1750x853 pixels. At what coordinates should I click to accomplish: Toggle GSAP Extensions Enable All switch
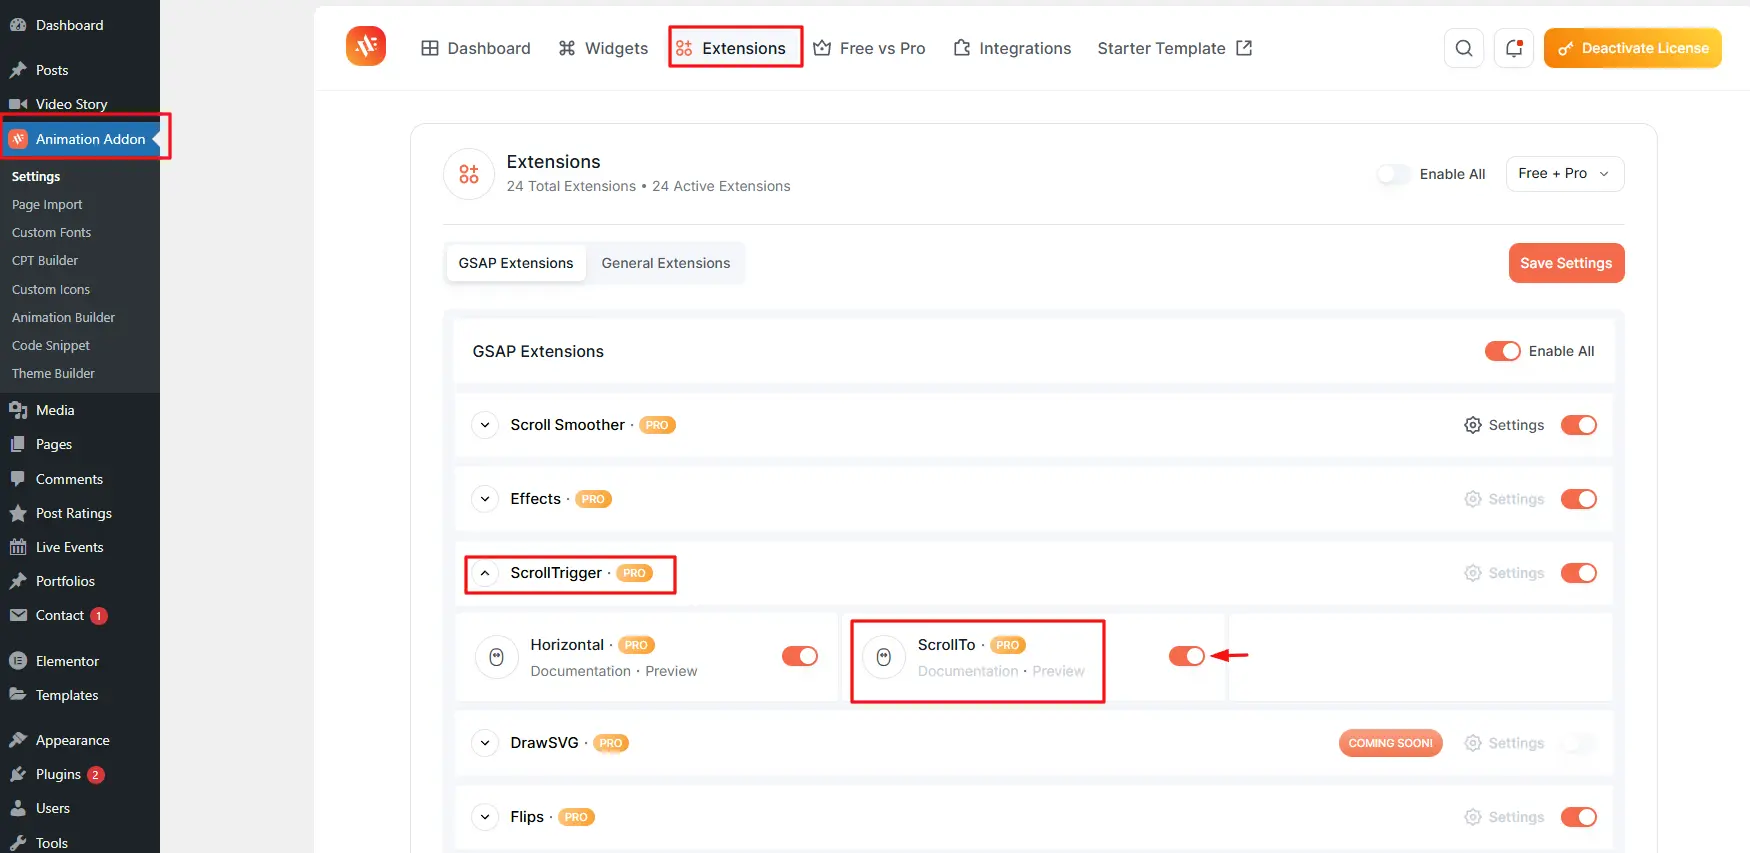tap(1502, 351)
